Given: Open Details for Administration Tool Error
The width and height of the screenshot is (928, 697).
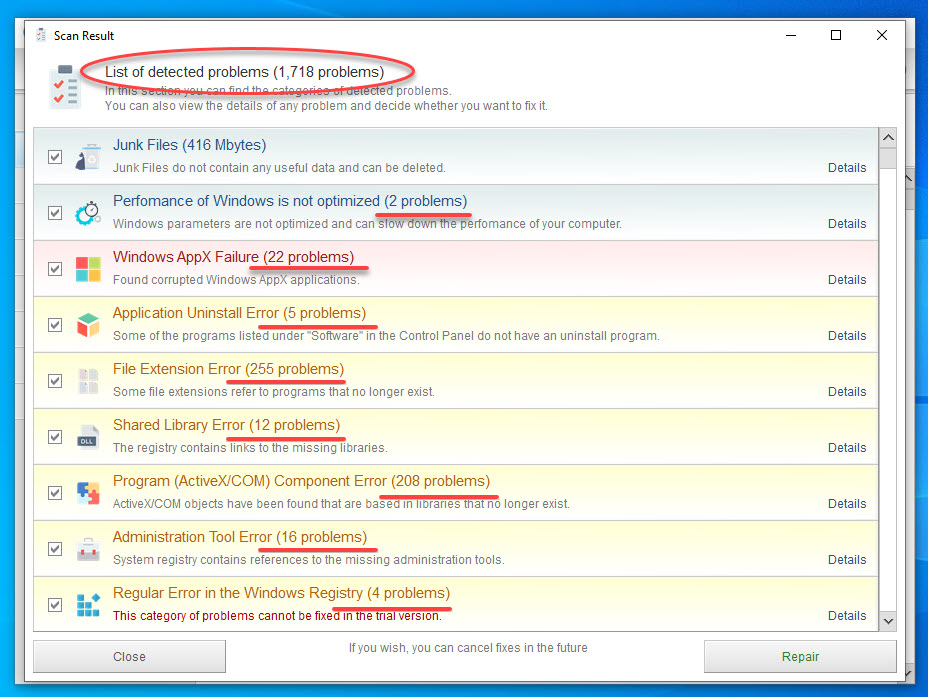Looking at the screenshot, I should [x=847, y=560].
